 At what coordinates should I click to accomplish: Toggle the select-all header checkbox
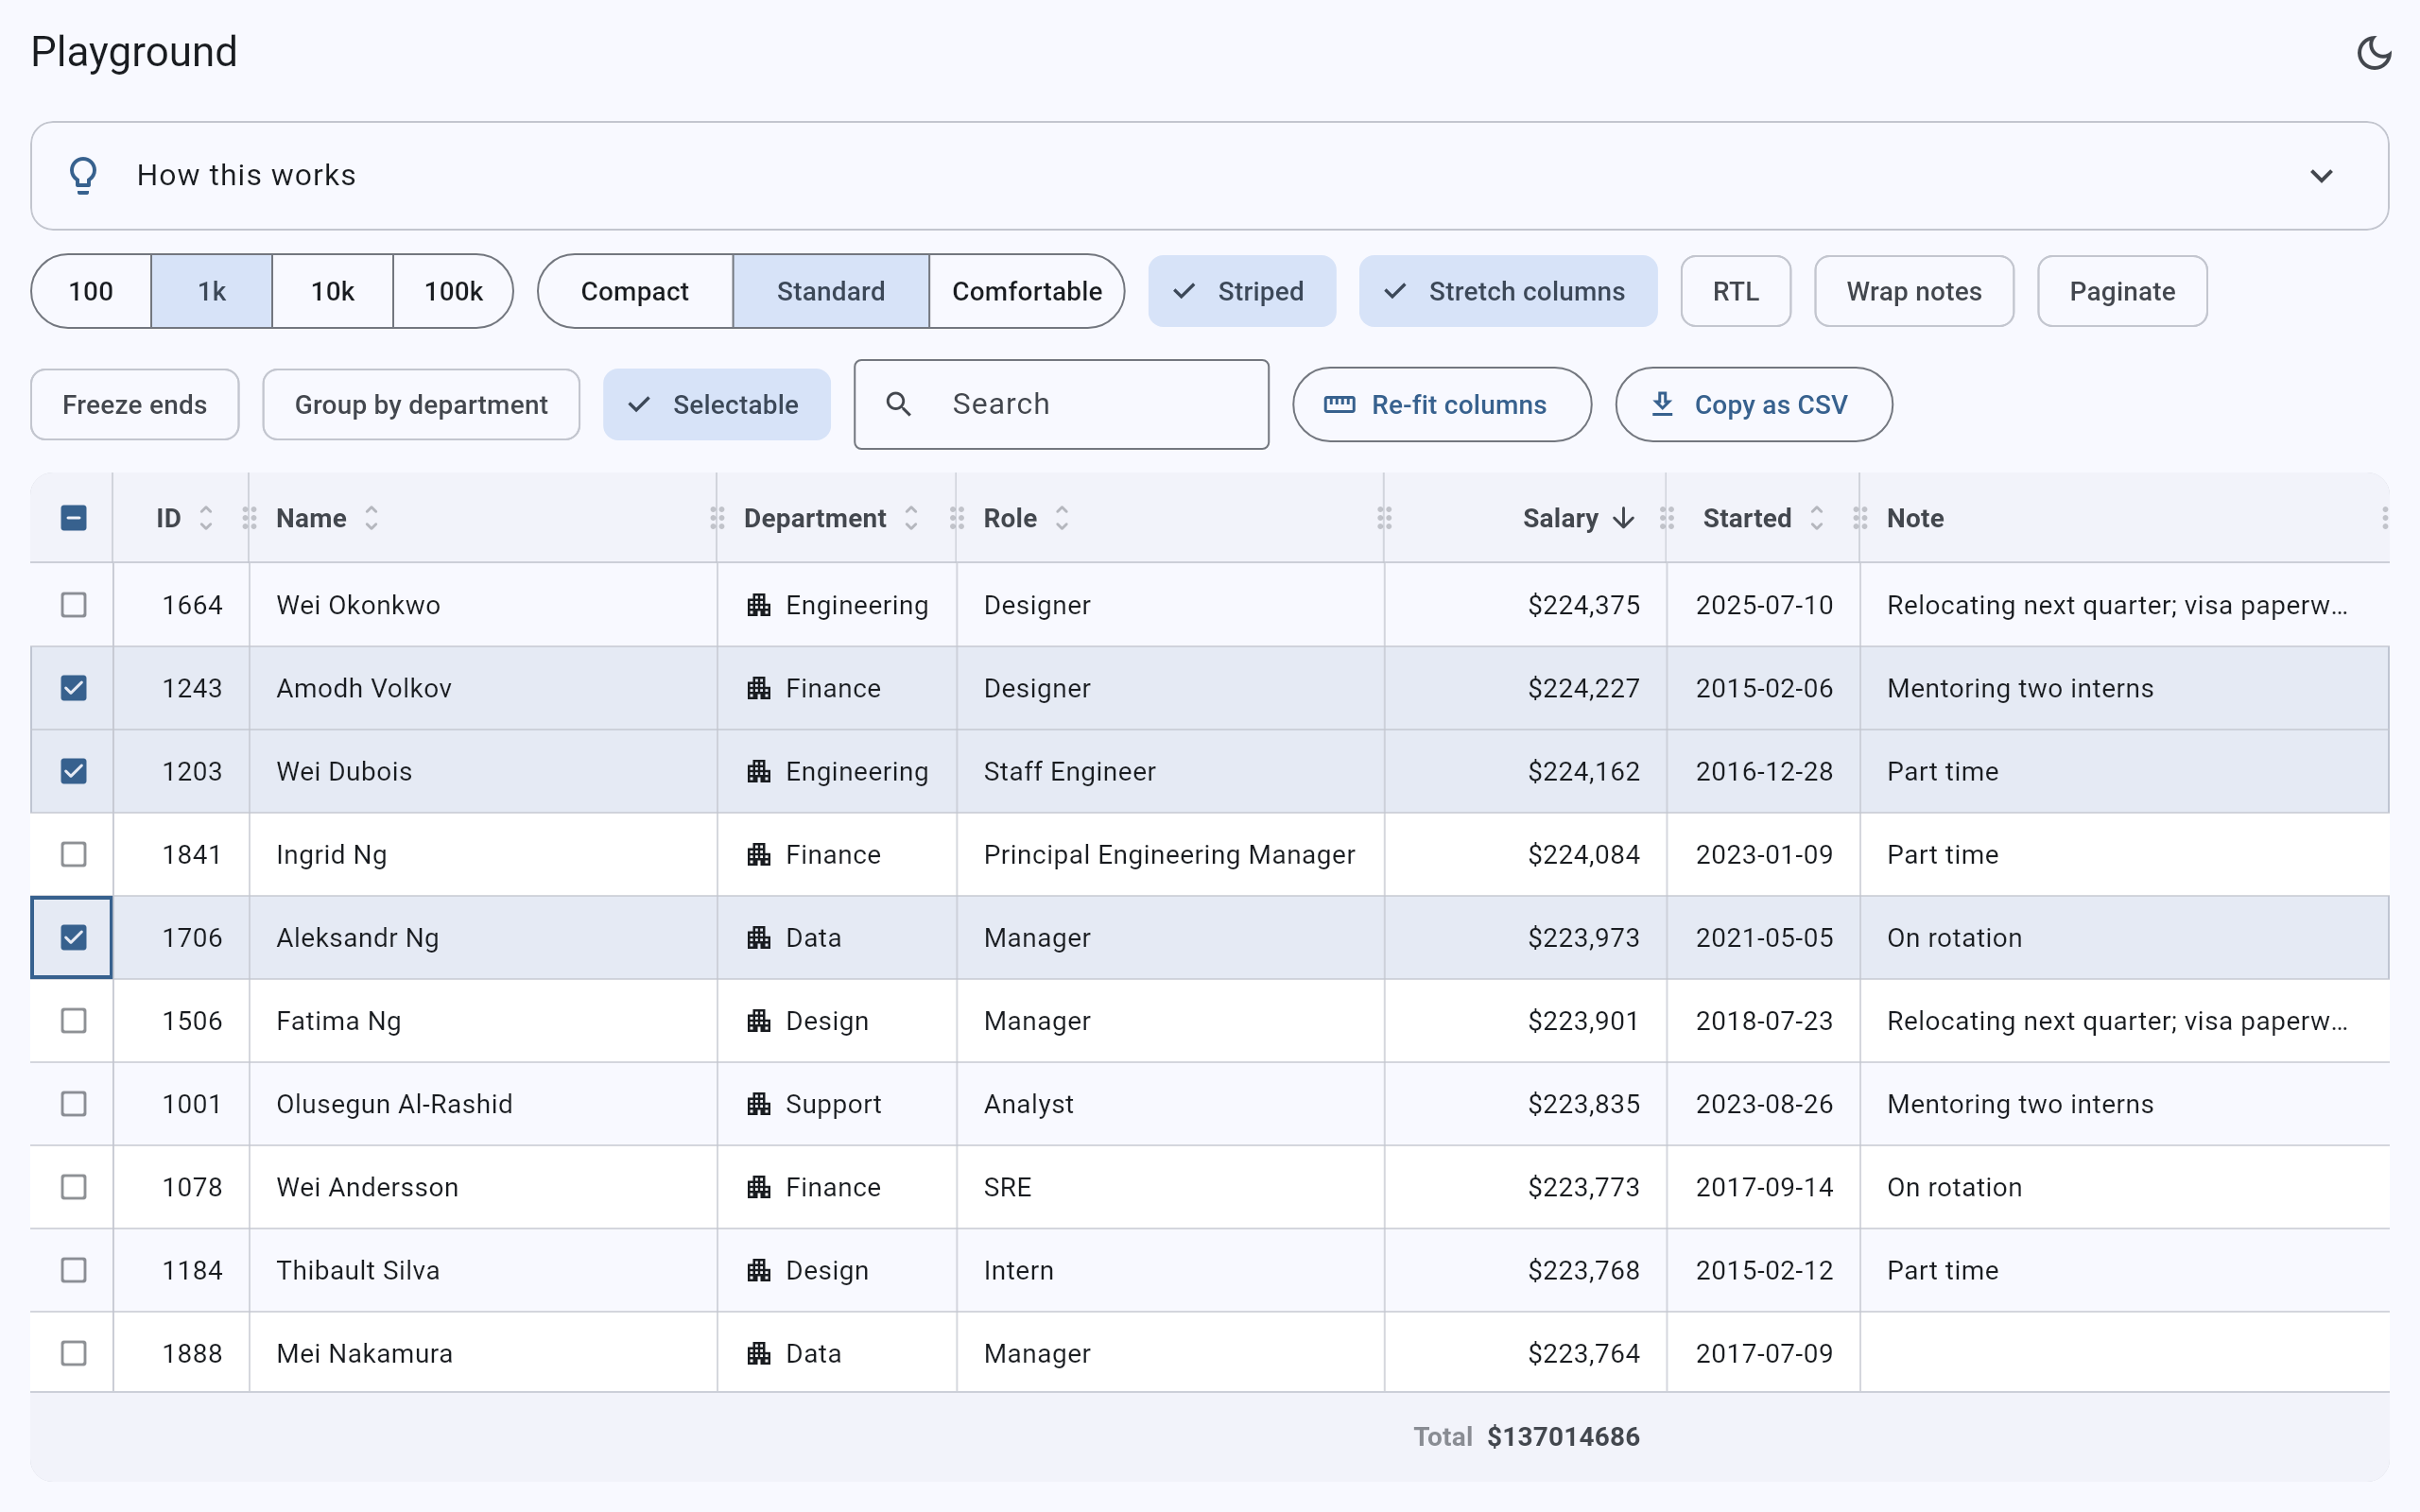click(73, 518)
